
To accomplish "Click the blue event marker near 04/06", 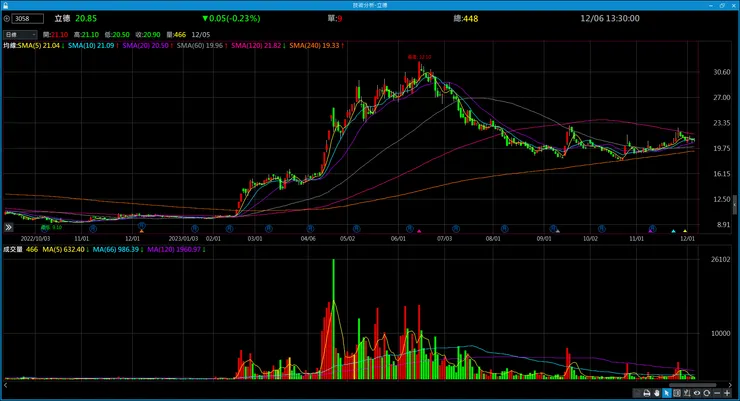I will (x=310, y=229).
